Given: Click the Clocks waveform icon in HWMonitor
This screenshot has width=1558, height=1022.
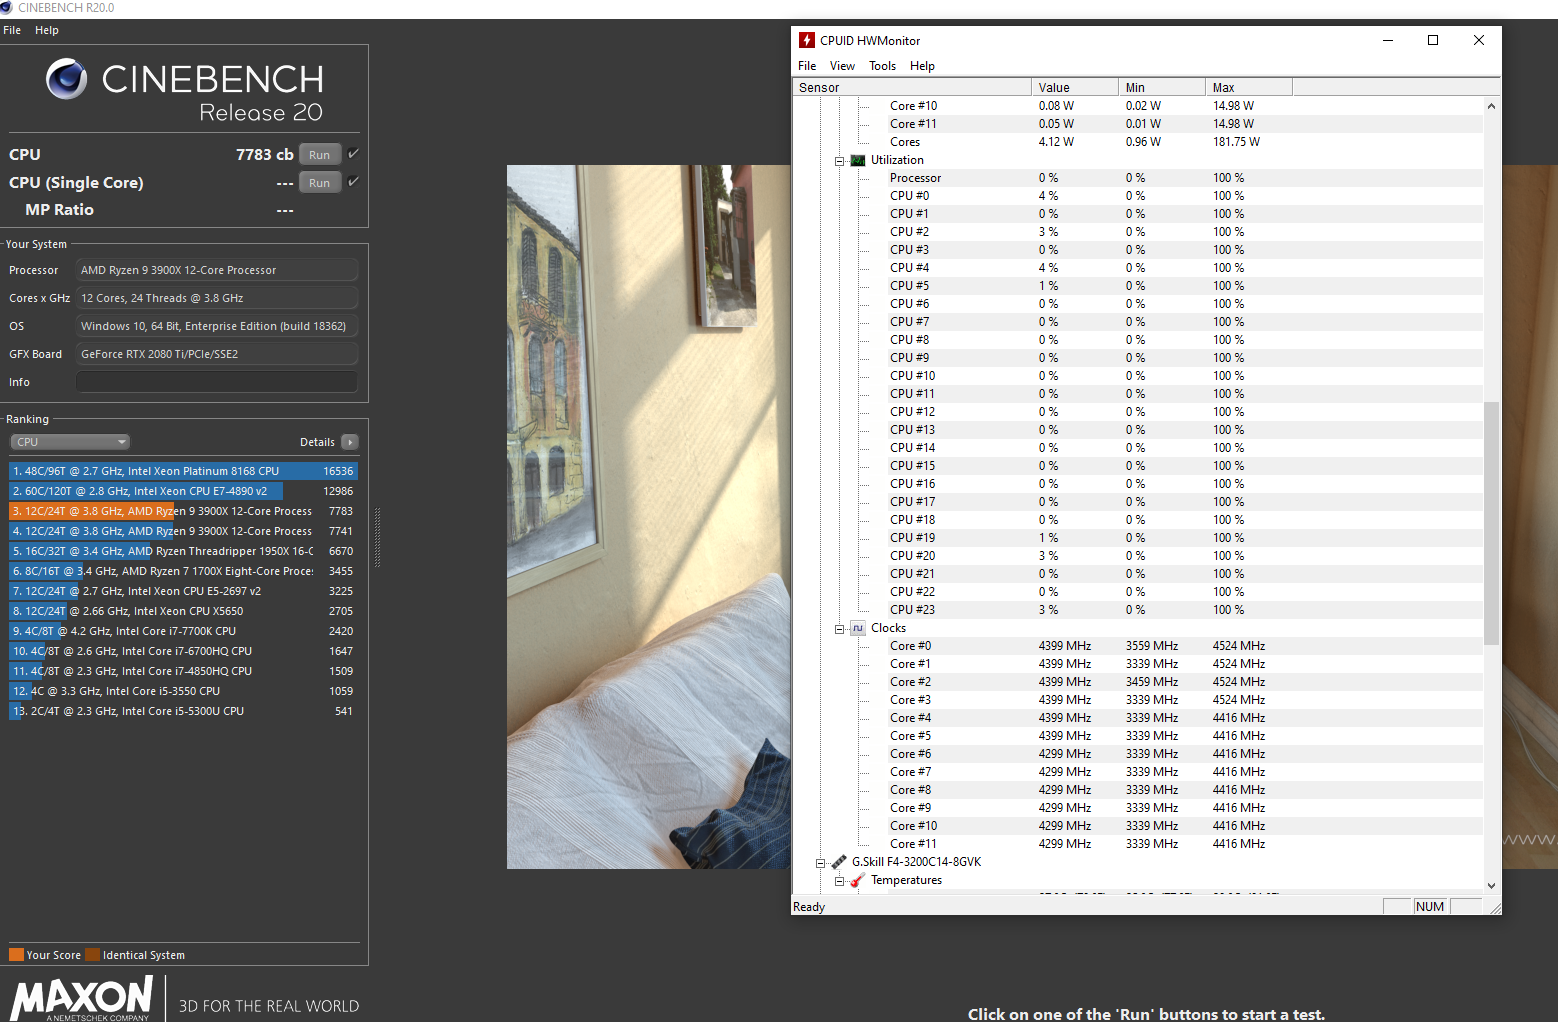Looking at the screenshot, I should pos(858,628).
